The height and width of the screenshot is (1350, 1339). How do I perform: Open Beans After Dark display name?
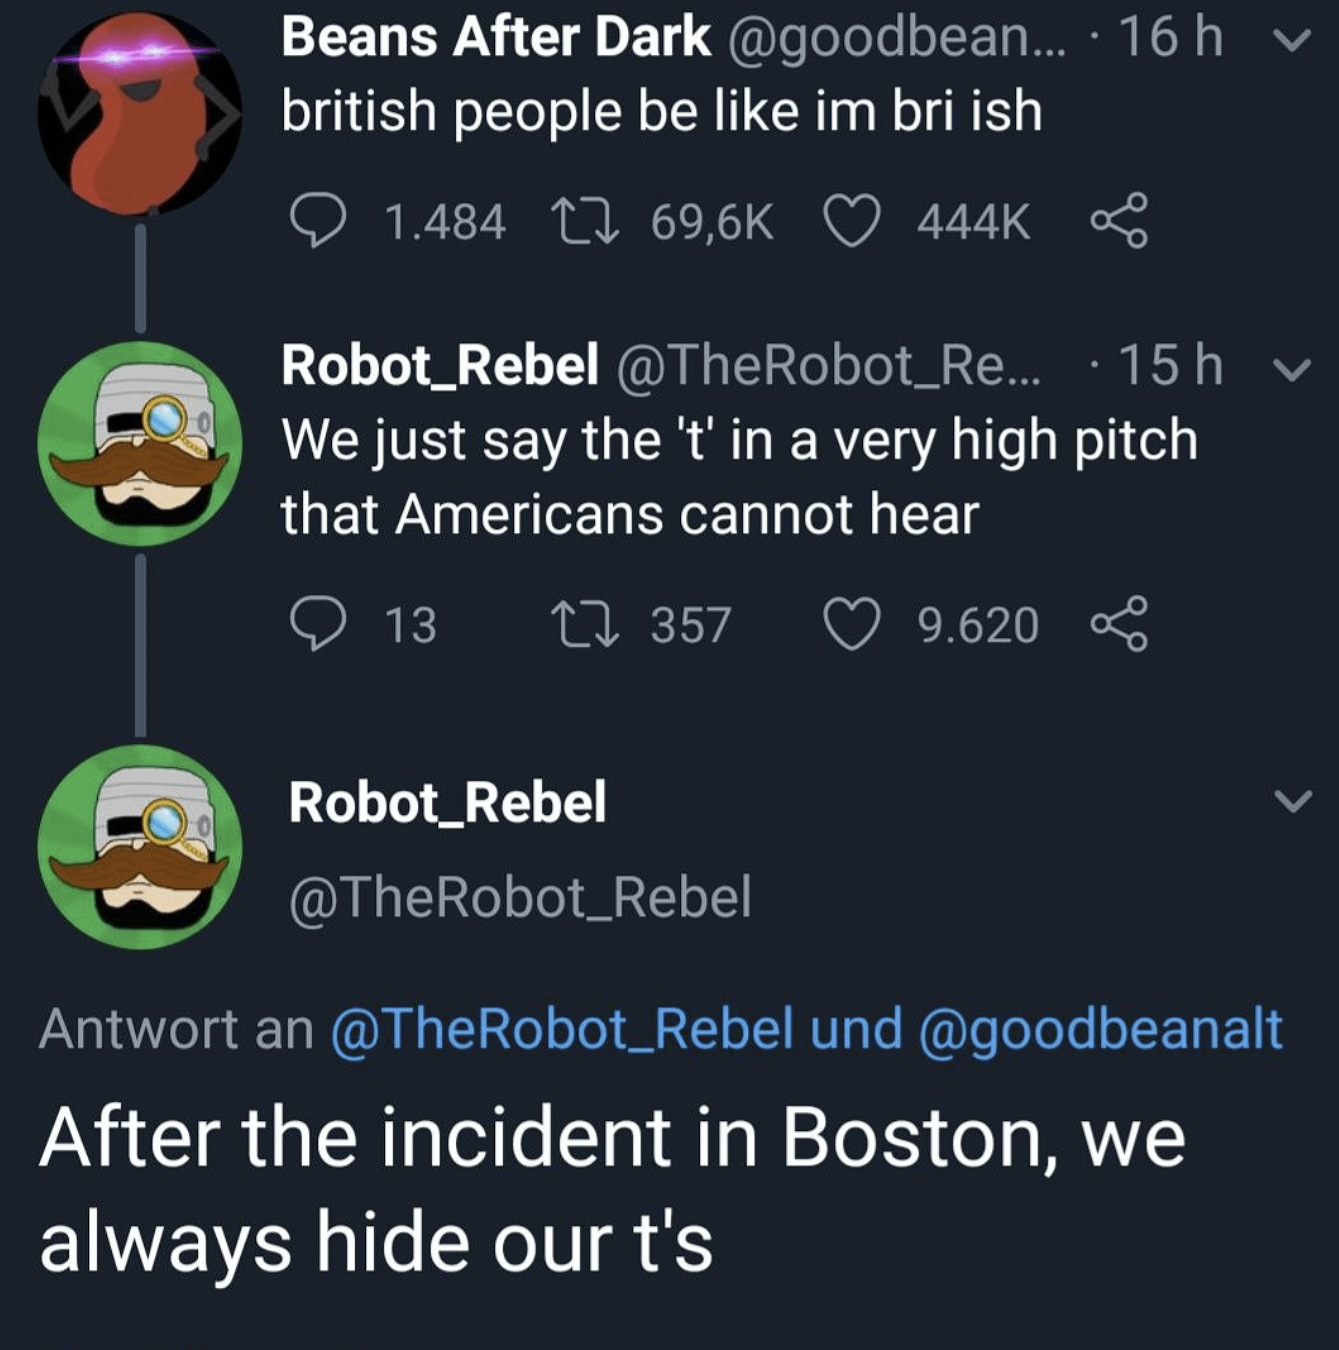(495, 38)
